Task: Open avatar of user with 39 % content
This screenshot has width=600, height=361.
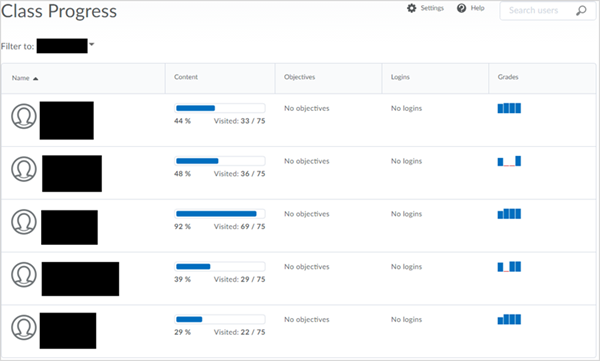Action: coord(24,274)
